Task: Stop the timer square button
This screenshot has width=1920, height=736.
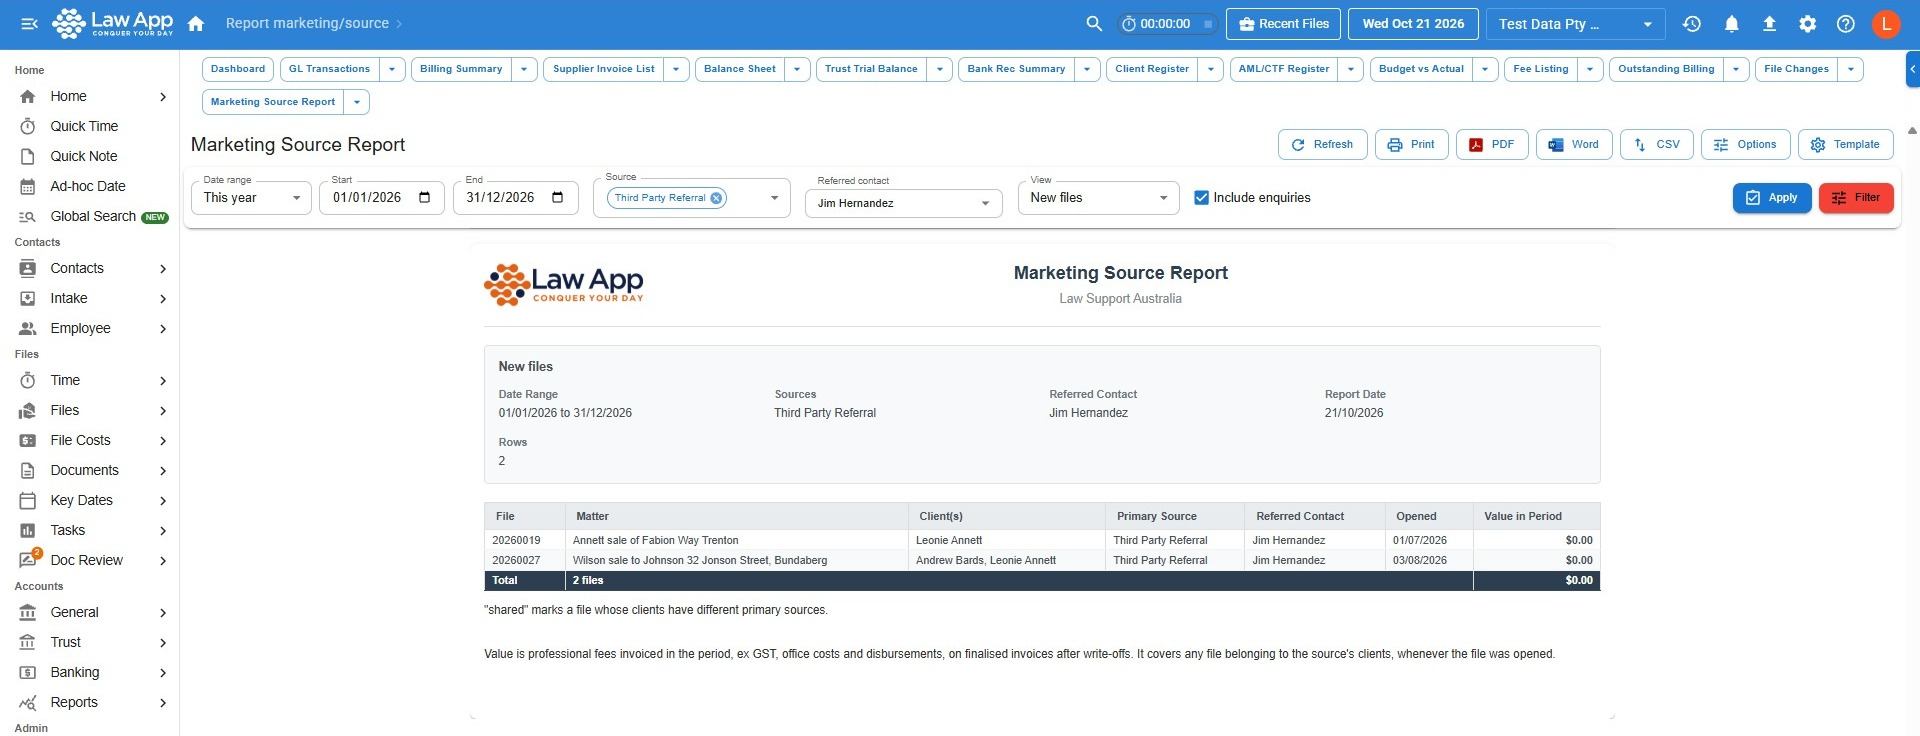Action: (x=1208, y=24)
